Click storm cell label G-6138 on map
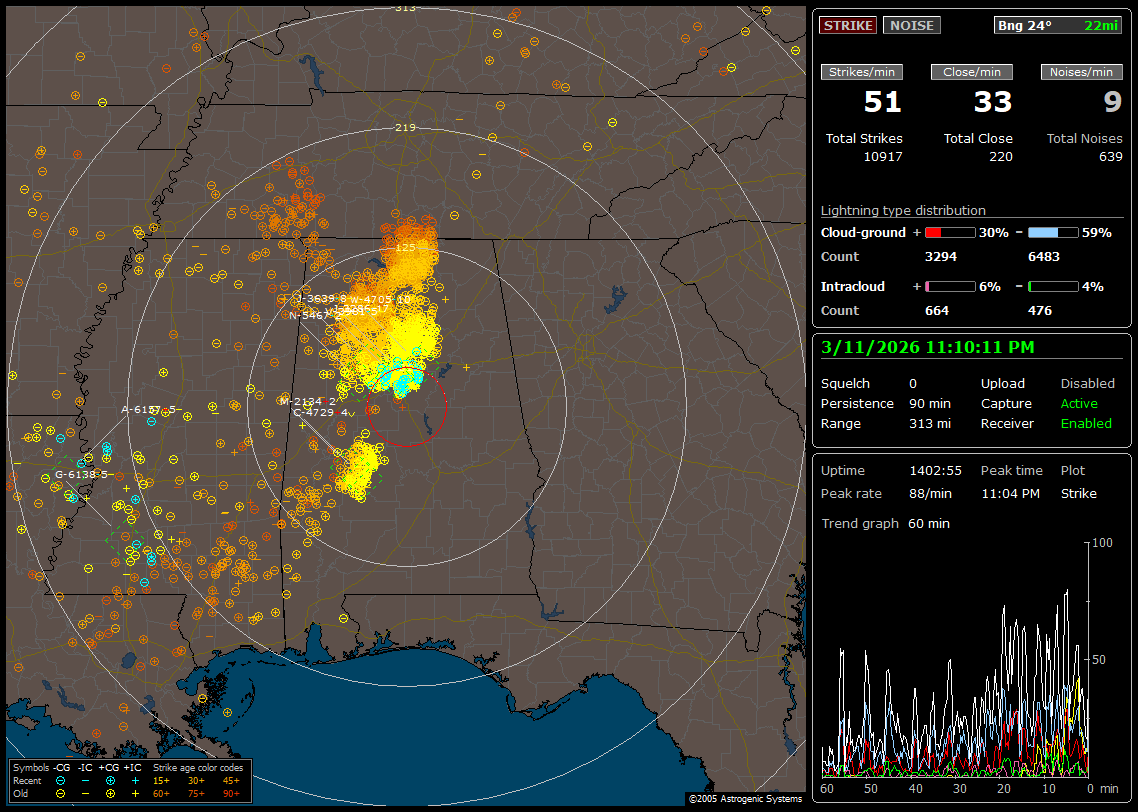The width and height of the screenshot is (1138, 812). [x=81, y=474]
